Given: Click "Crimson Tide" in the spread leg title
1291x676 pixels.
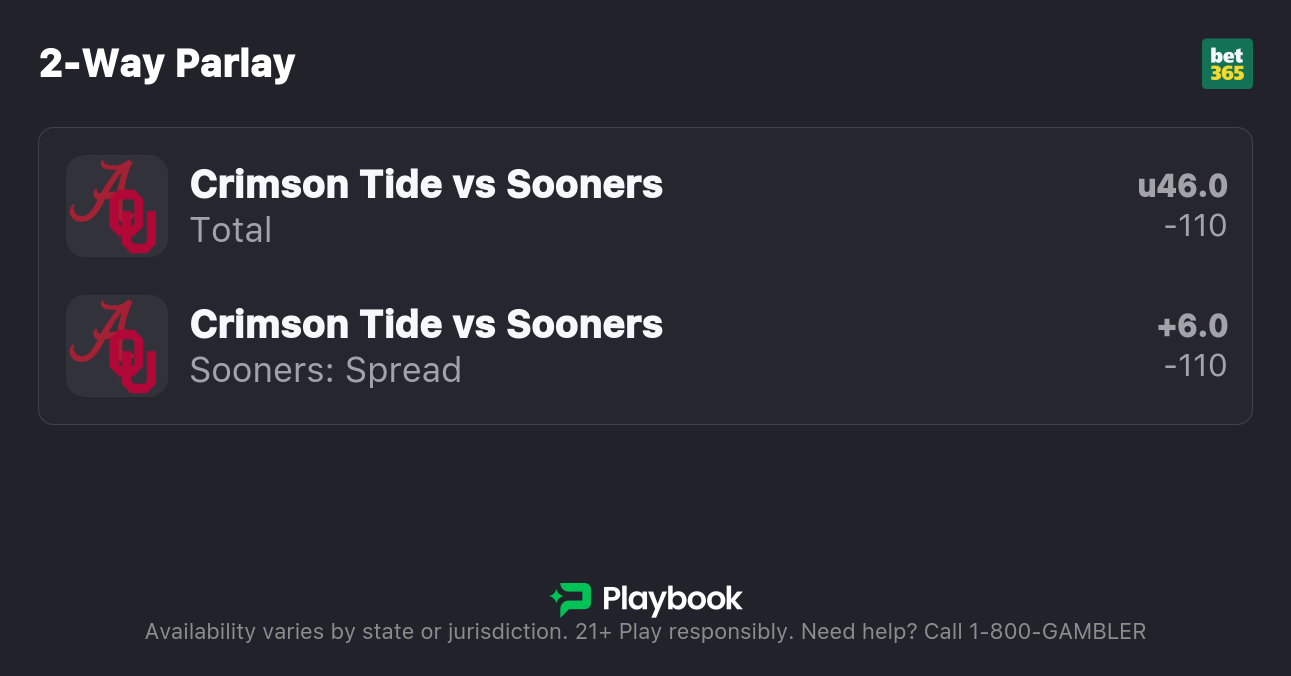Looking at the screenshot, I should click(x=302, y=324).
